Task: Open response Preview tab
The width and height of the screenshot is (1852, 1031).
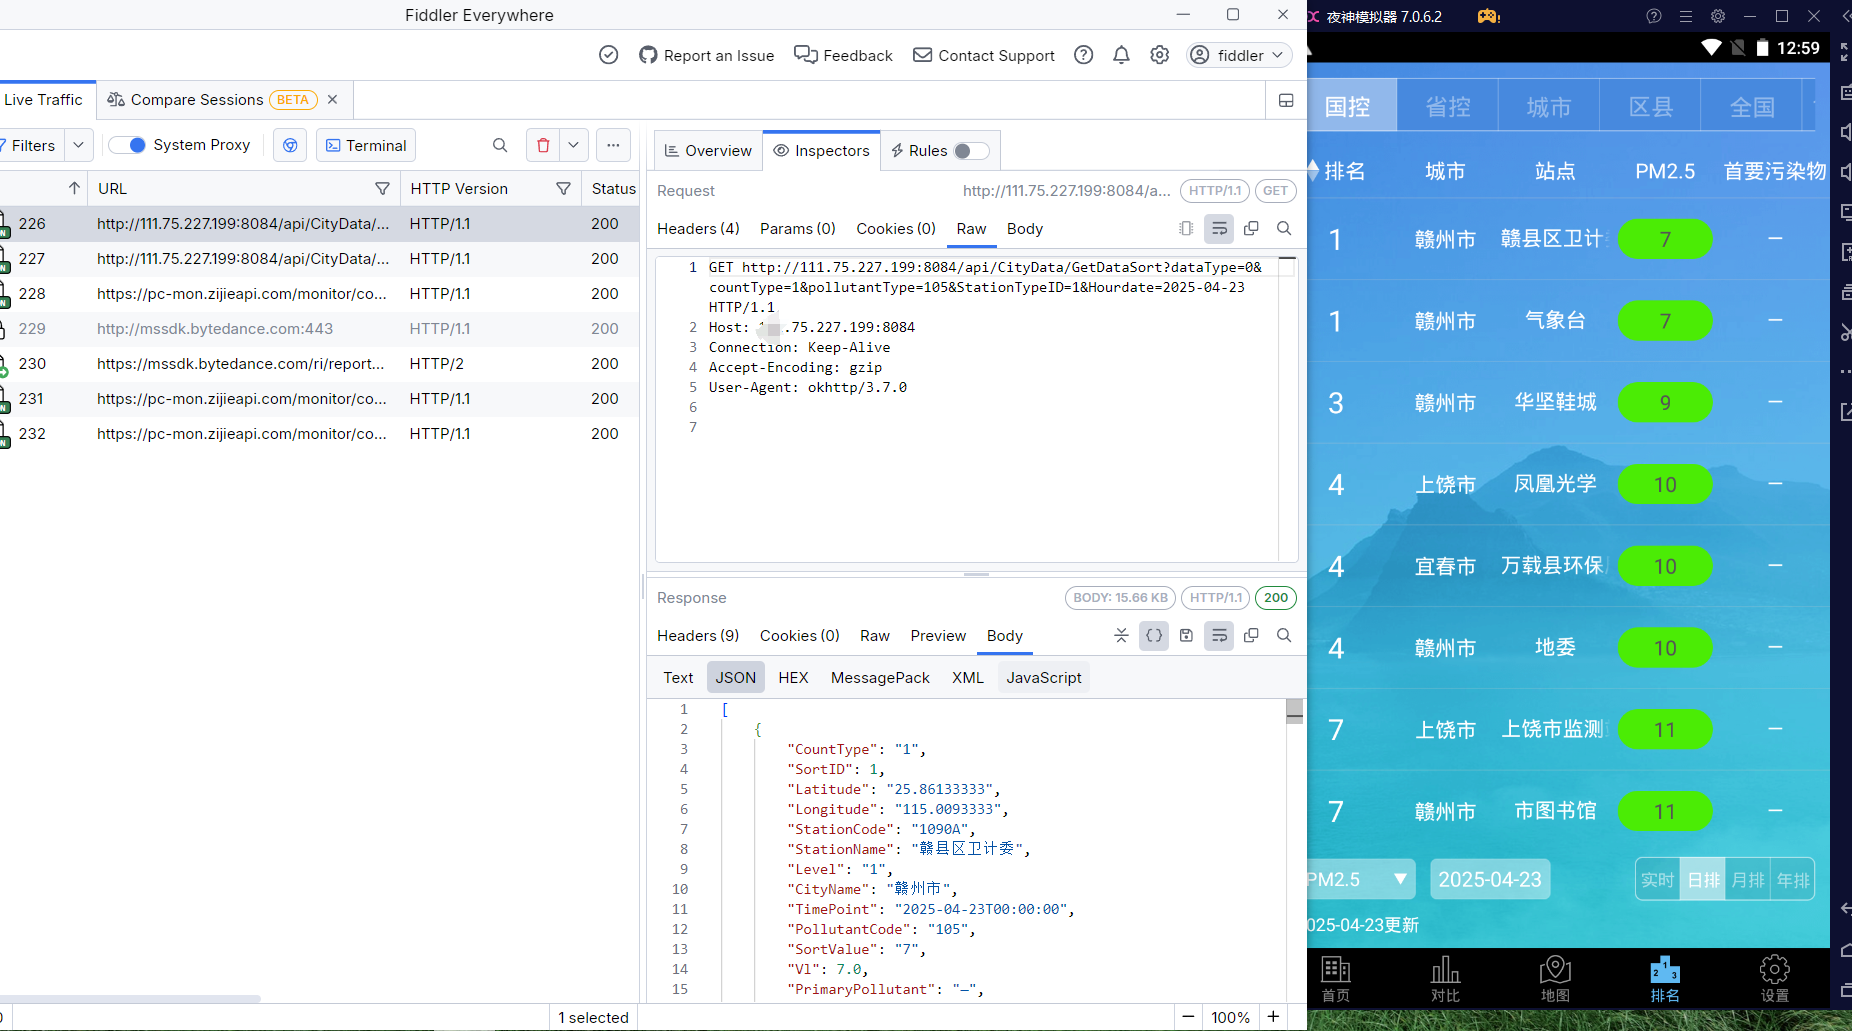Action: pyautogui.click(x=938, y=636)
